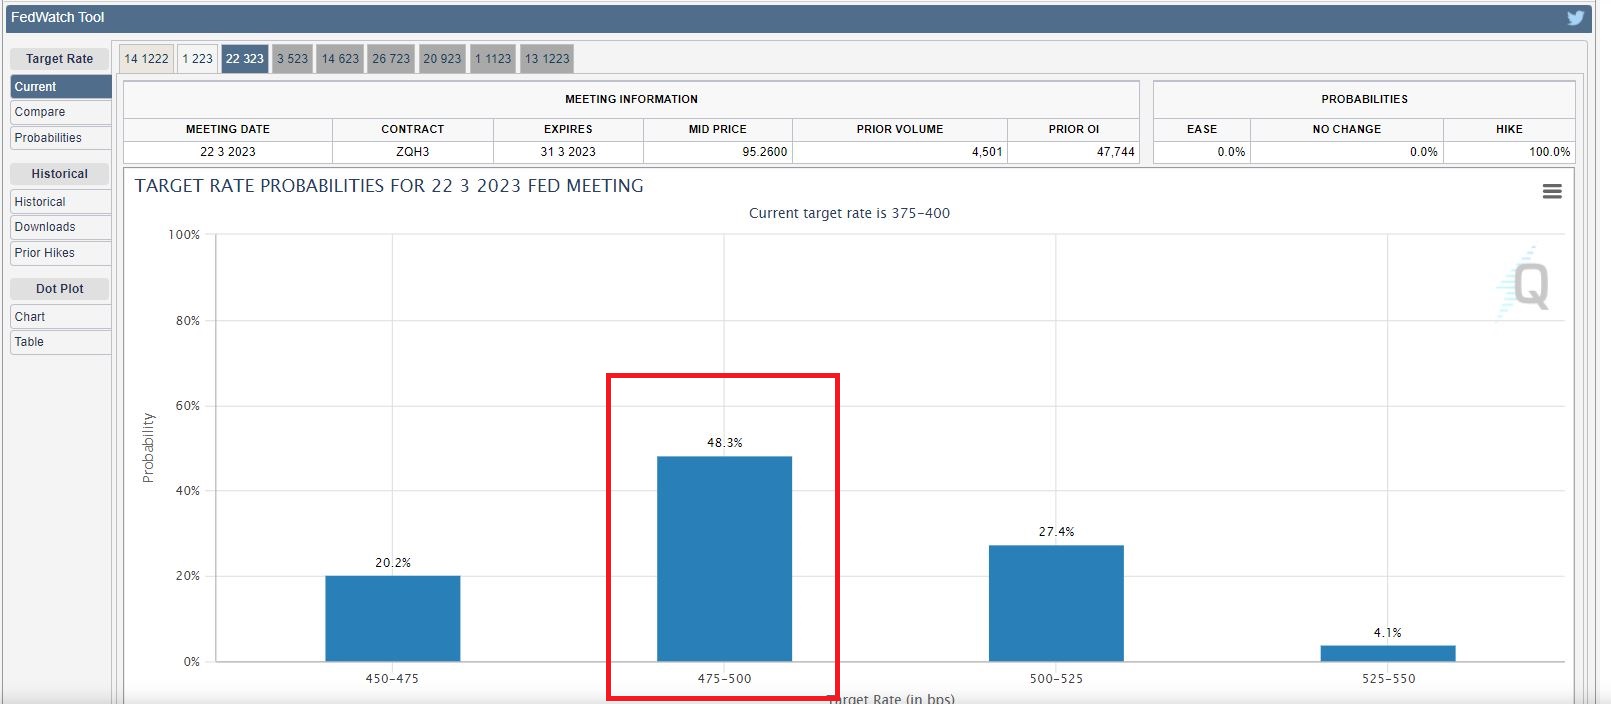The height and width of the screenshot is (705, 1611).
Task: Click the 47,744 prior OI value
Action: (1116, 152)
